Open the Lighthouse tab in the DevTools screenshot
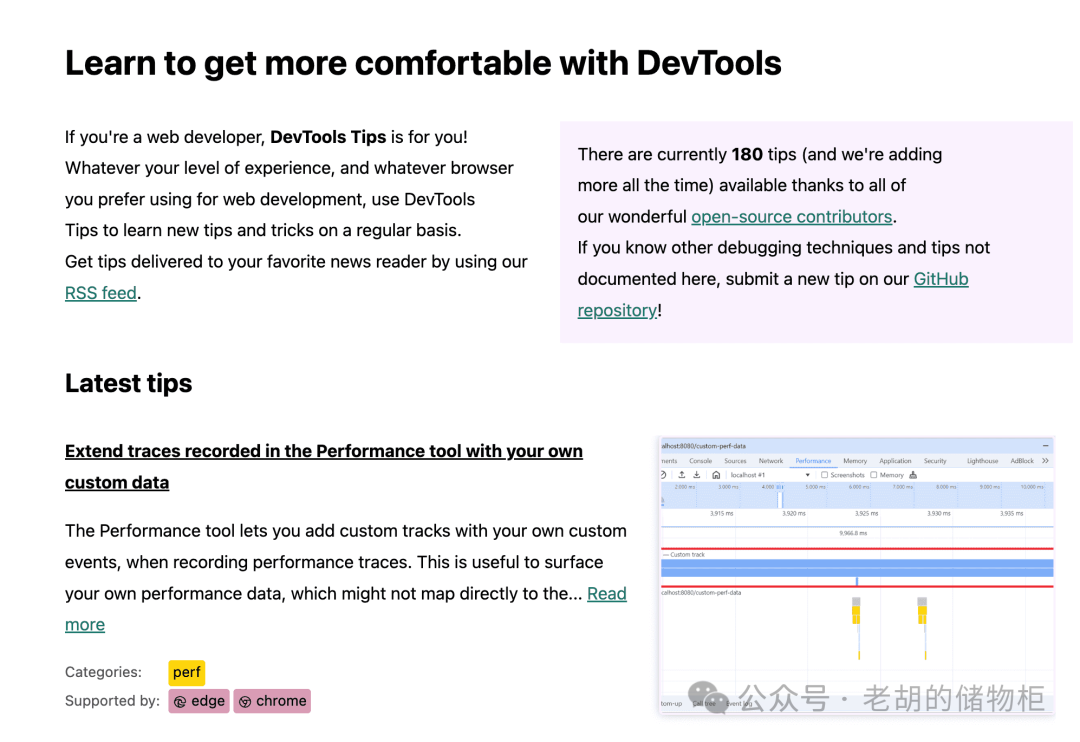This screenshot has width=1080, height=742. click(982, 461)
